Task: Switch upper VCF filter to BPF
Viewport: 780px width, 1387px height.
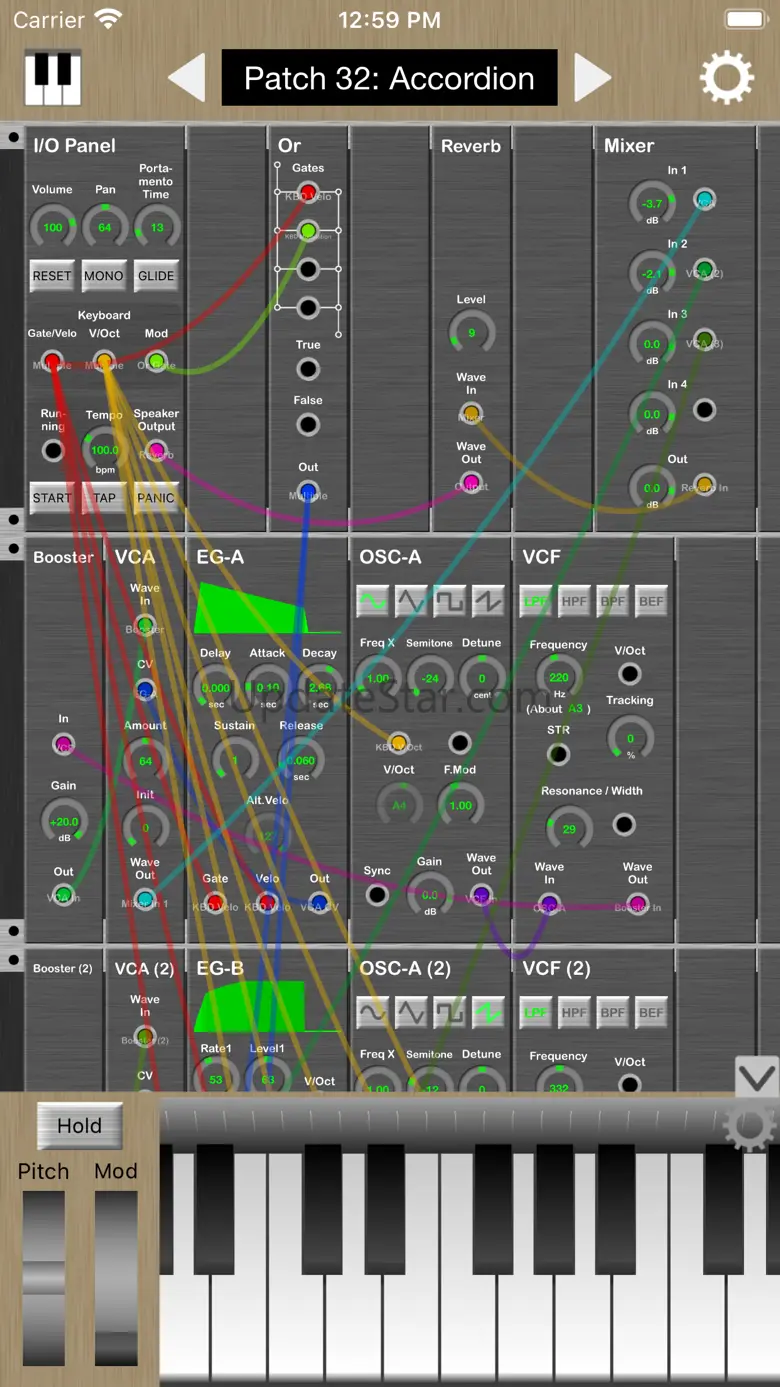Action: coord(612,601)
